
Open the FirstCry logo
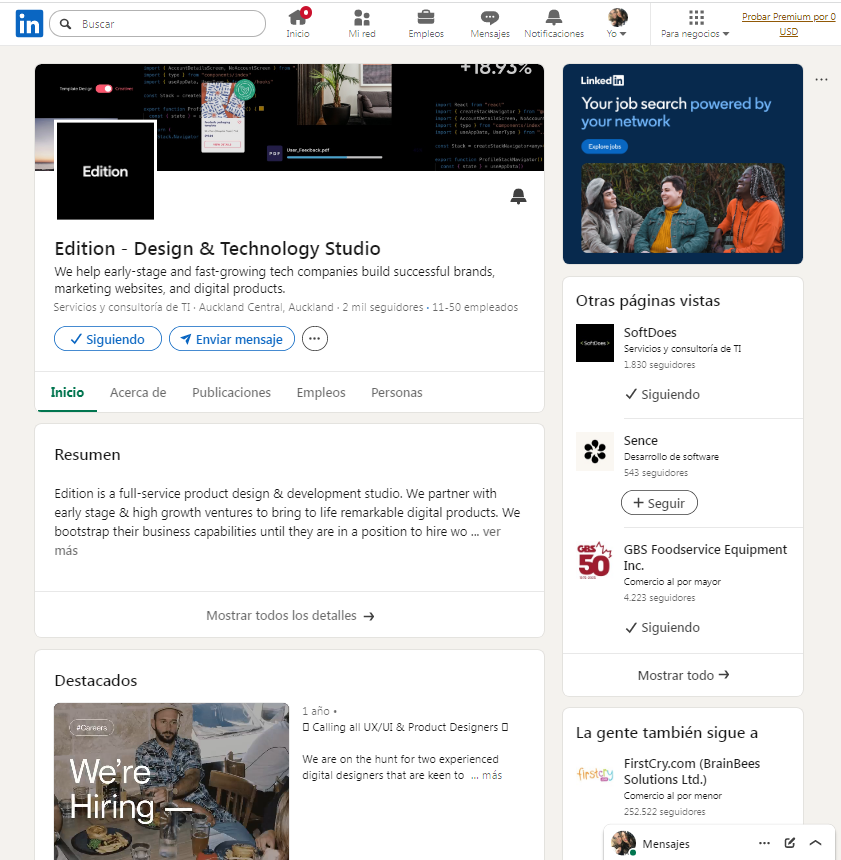point(595,774)
